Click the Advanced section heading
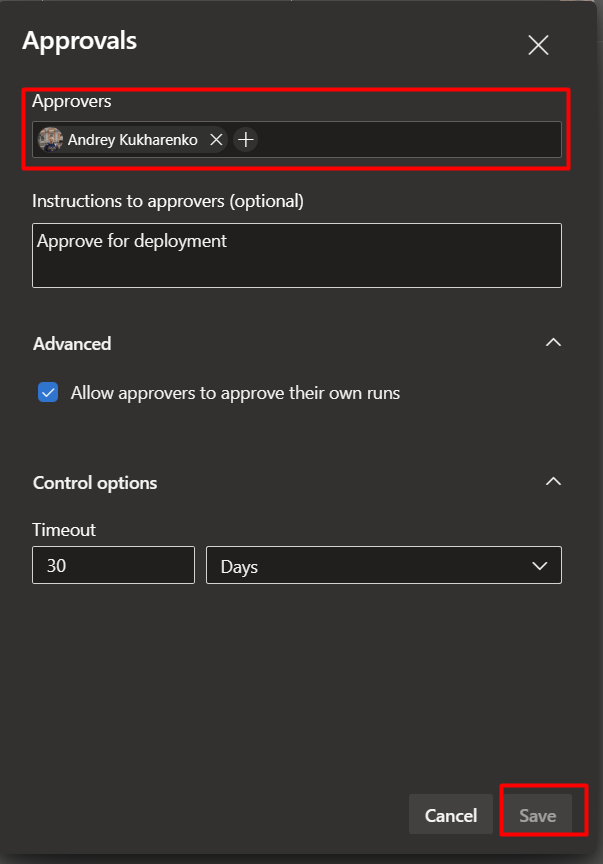603x864 pixels. point(72,344)
